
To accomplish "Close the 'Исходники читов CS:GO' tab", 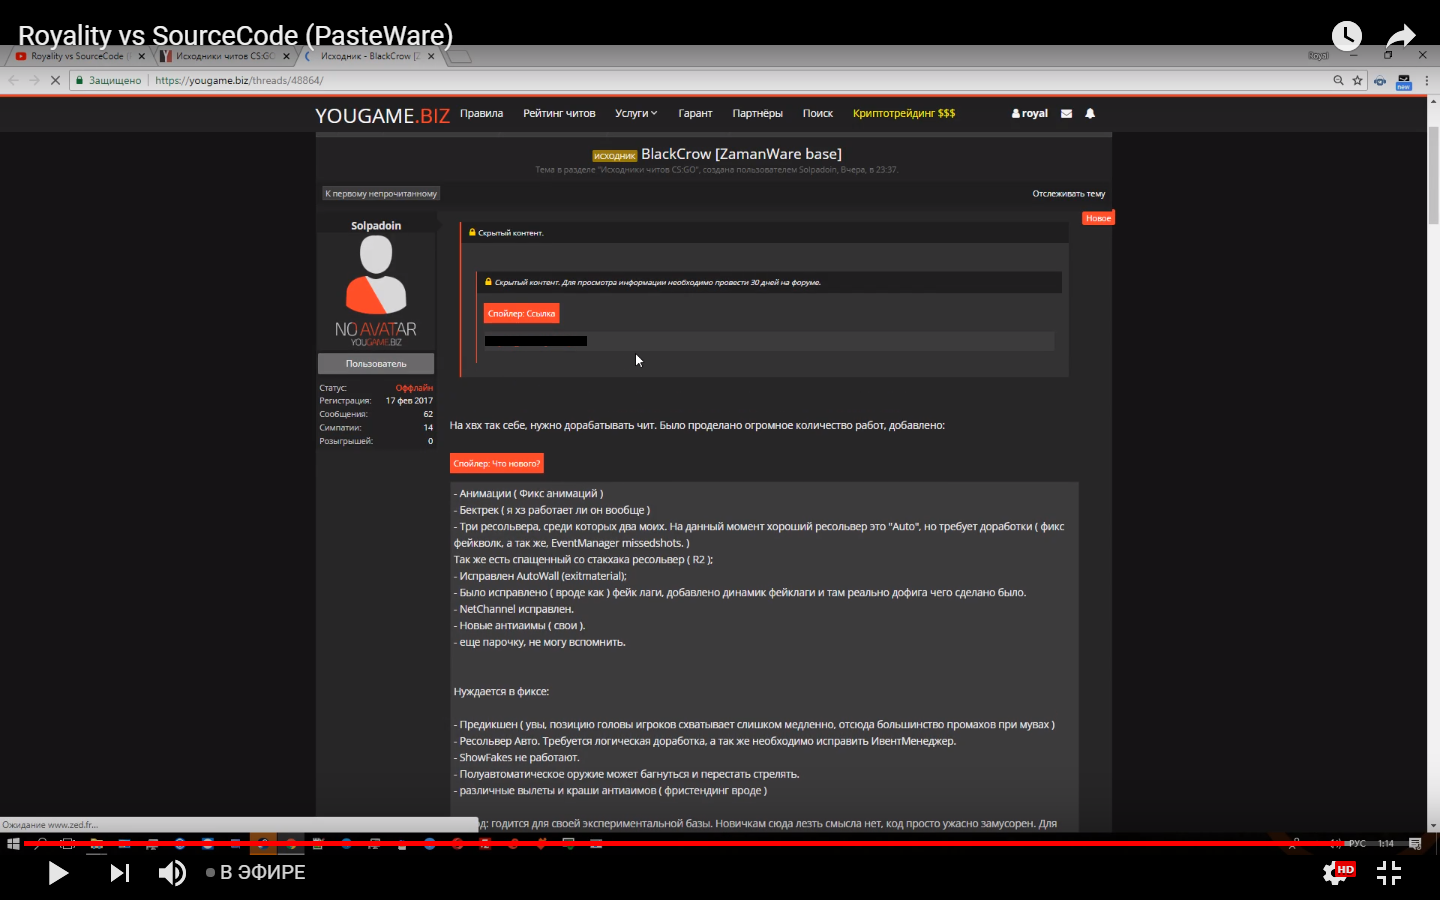I will pos(287,56).
